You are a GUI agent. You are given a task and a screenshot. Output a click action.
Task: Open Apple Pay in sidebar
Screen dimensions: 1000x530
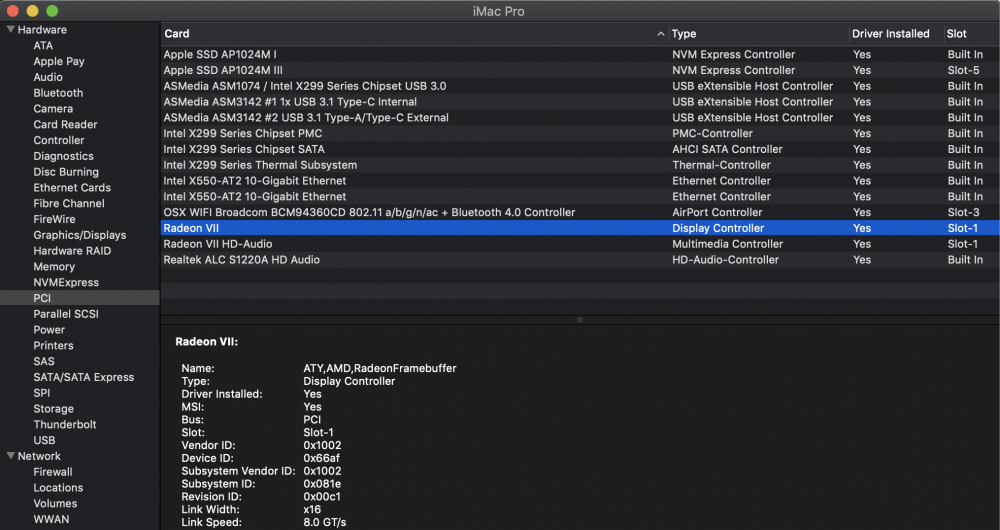tap(59, 61)
